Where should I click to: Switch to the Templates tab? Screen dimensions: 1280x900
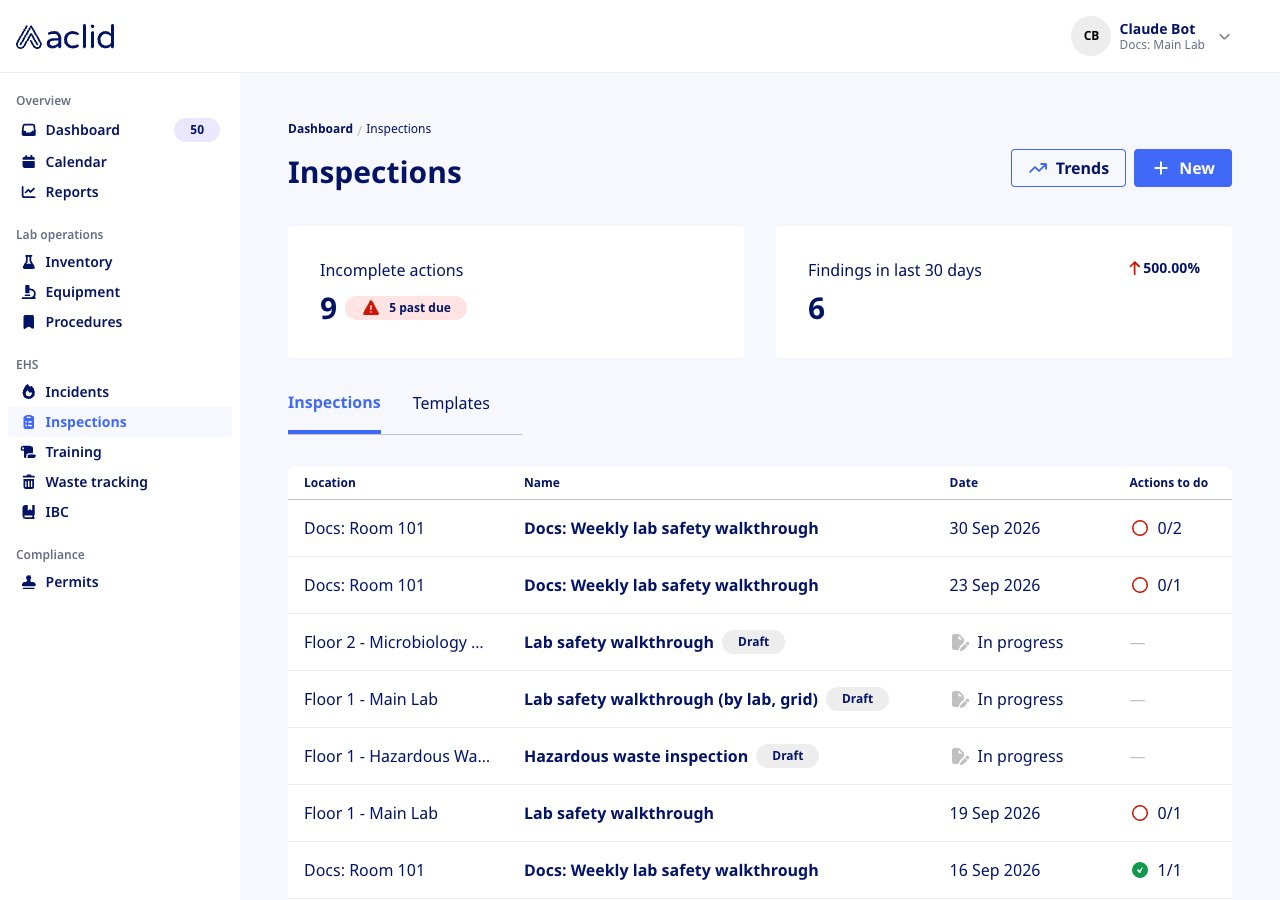click(x=451, y=403)
